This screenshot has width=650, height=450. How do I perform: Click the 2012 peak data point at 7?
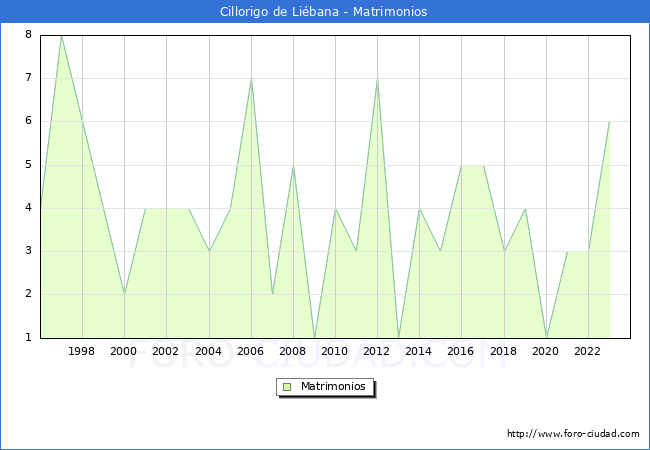377,79
